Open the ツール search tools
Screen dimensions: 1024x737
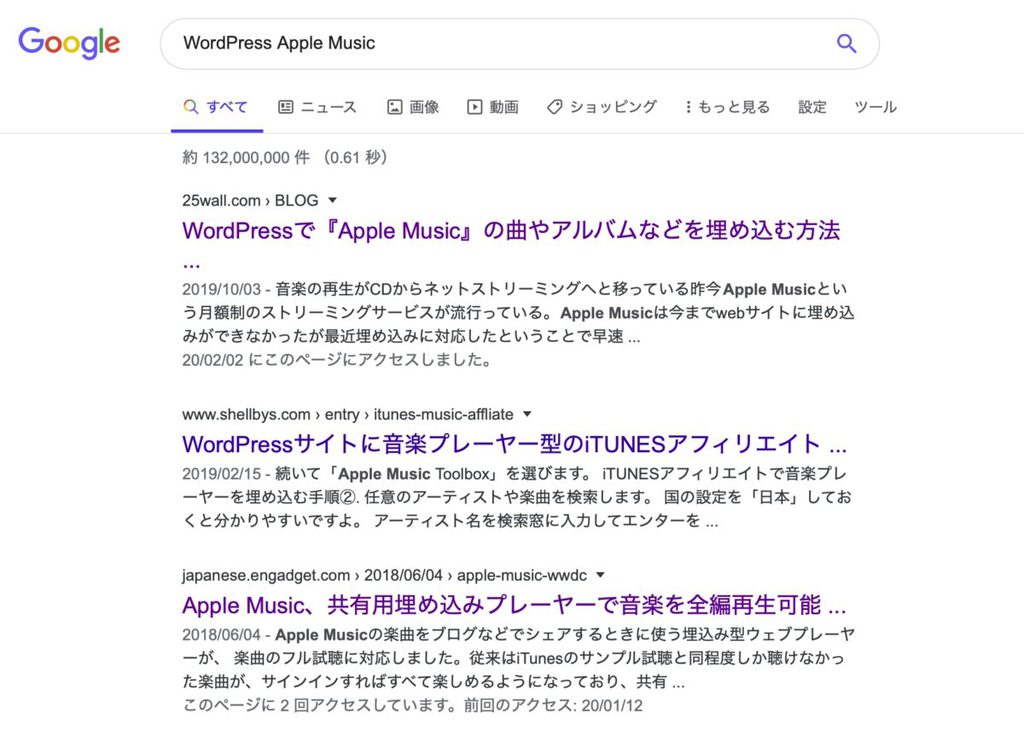875,107
